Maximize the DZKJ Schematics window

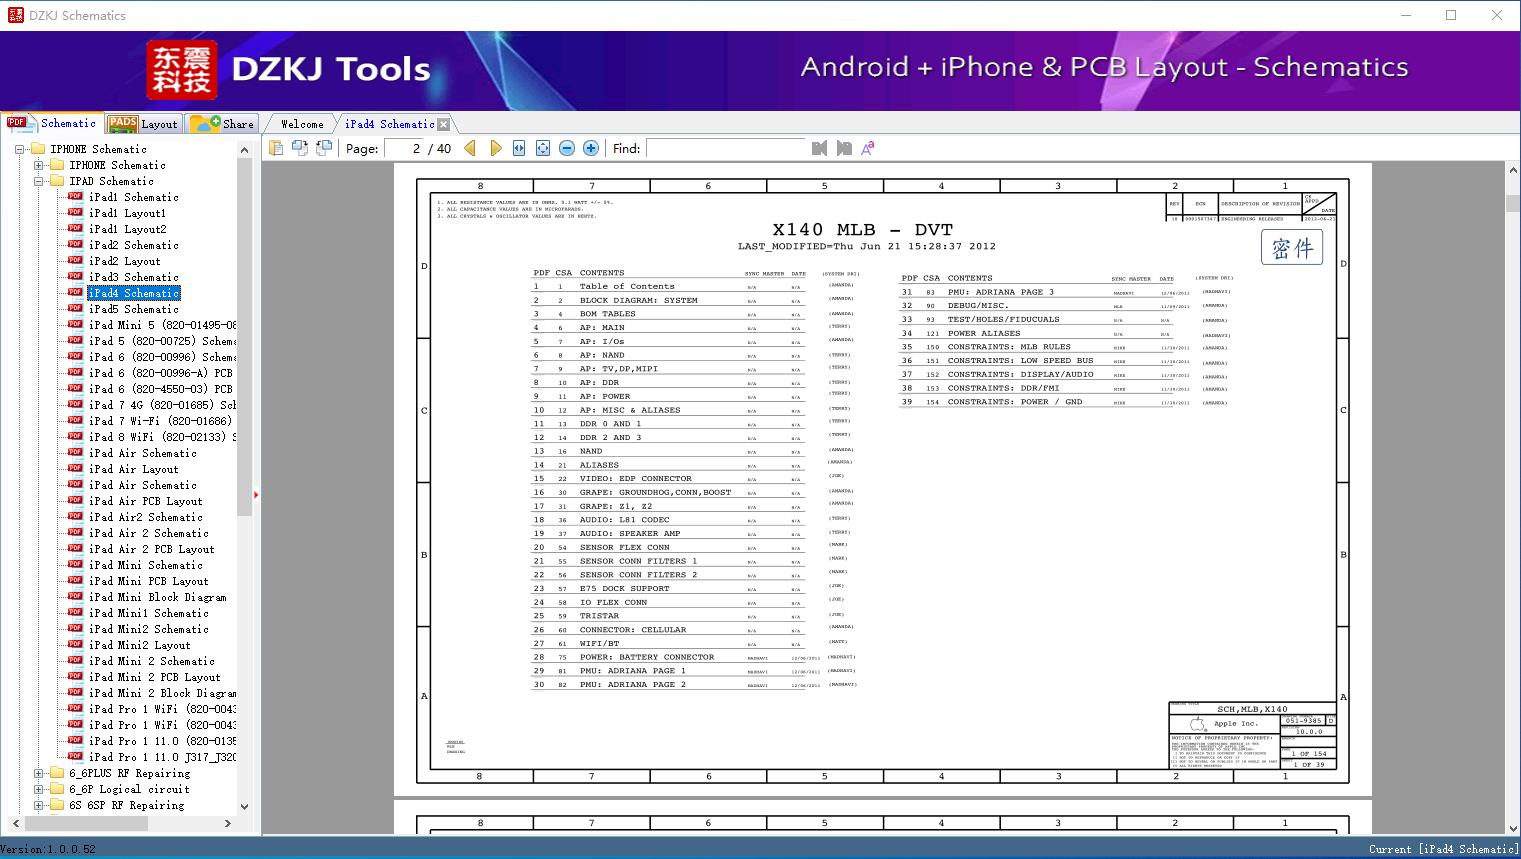tap(1451, 15)
